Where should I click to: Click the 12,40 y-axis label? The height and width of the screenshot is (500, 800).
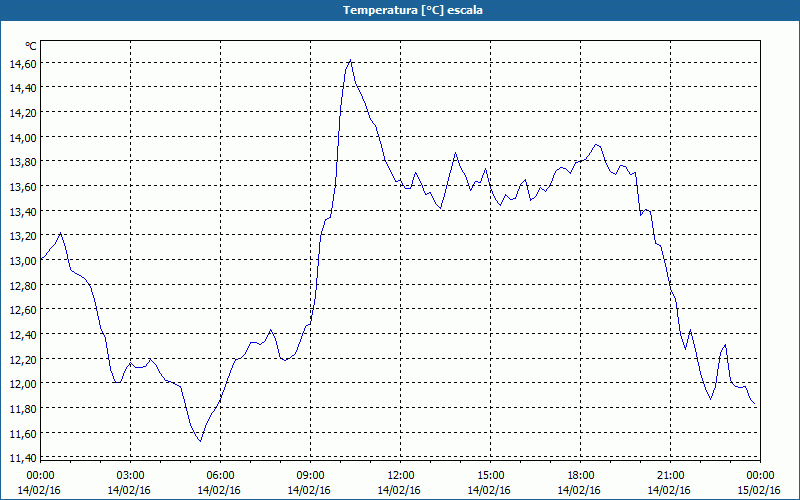click(23, 335)
